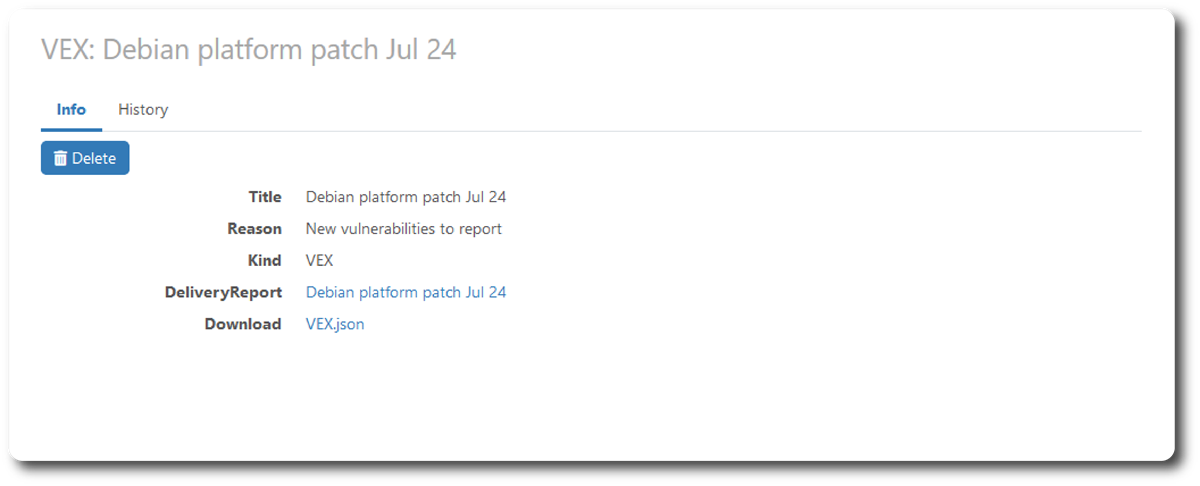1200x486 pixels.
Task: Click the bold 'Title' field label
Action: tap(265, 197)
